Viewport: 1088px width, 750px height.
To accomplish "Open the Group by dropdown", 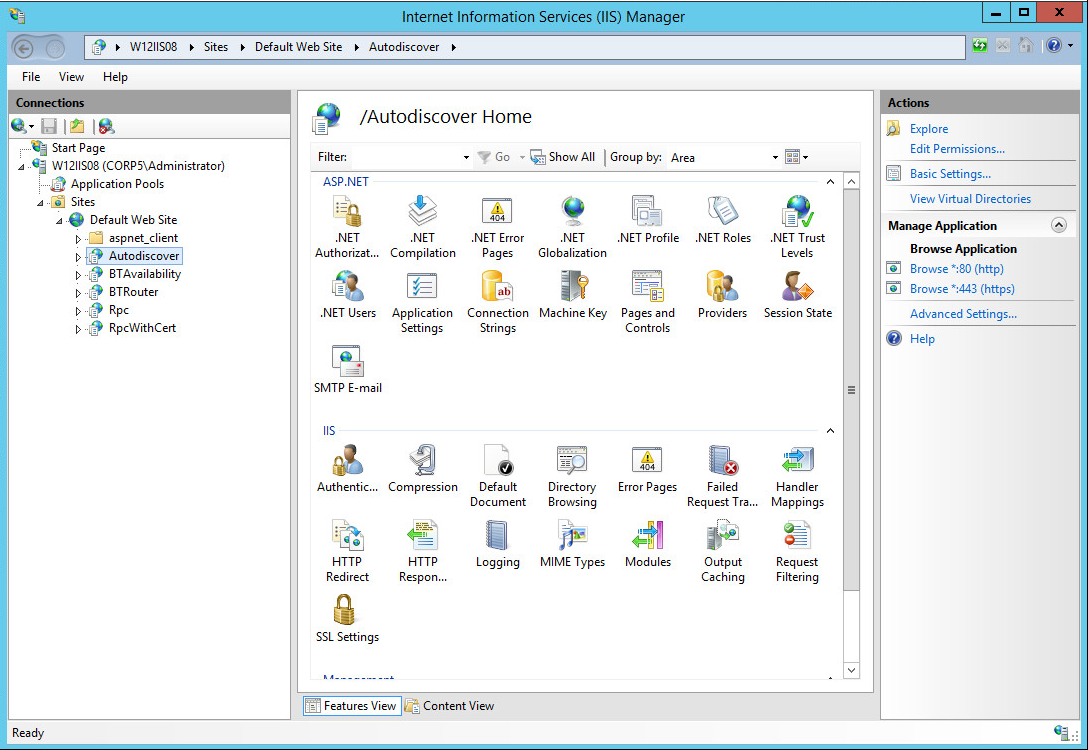I will coord(775,158).
